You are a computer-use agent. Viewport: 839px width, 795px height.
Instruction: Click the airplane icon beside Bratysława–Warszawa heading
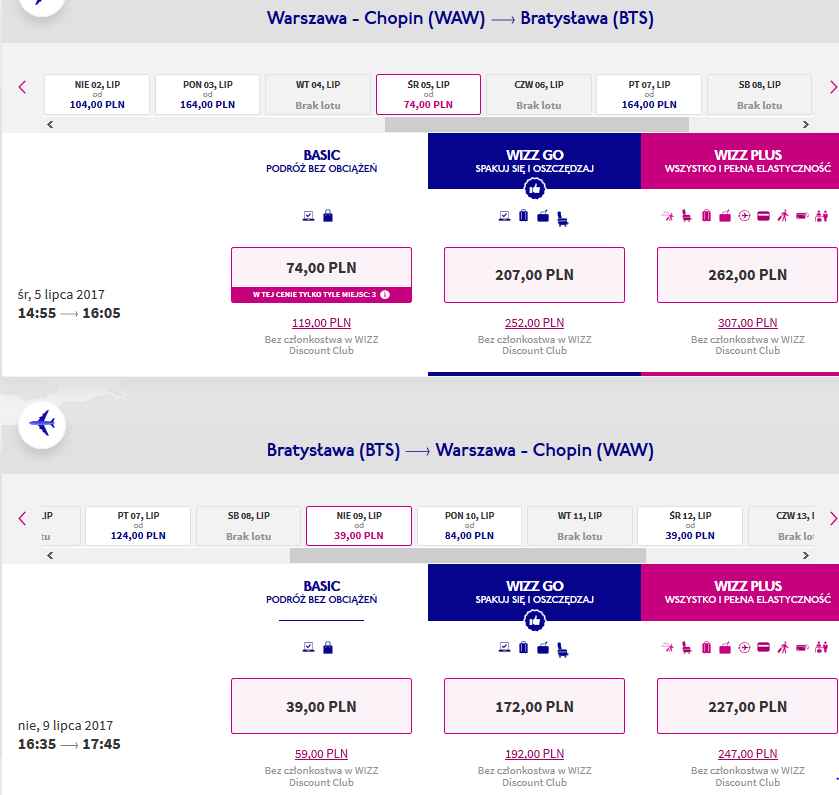42,424
